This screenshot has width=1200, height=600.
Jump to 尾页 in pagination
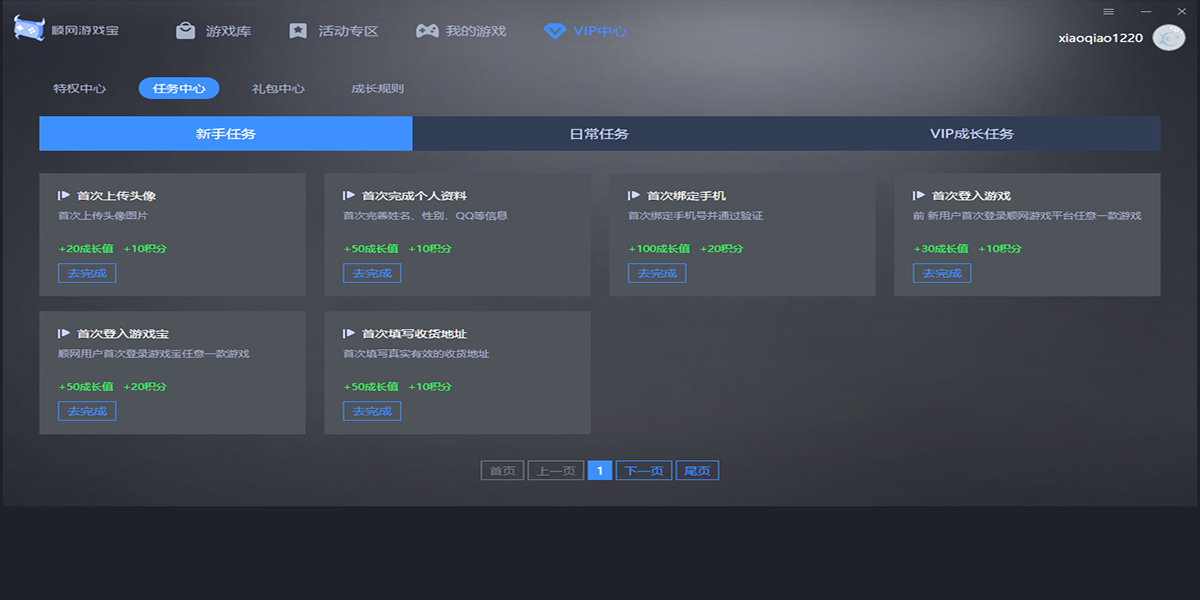pos(697,471)
